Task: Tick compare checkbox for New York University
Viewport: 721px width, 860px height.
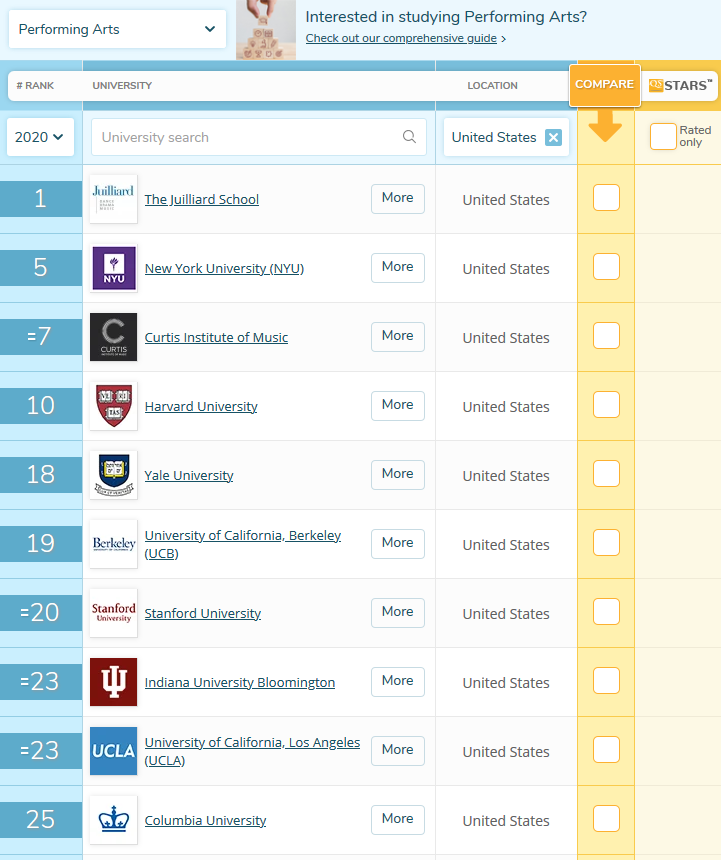Action: [x=606, y=267]
